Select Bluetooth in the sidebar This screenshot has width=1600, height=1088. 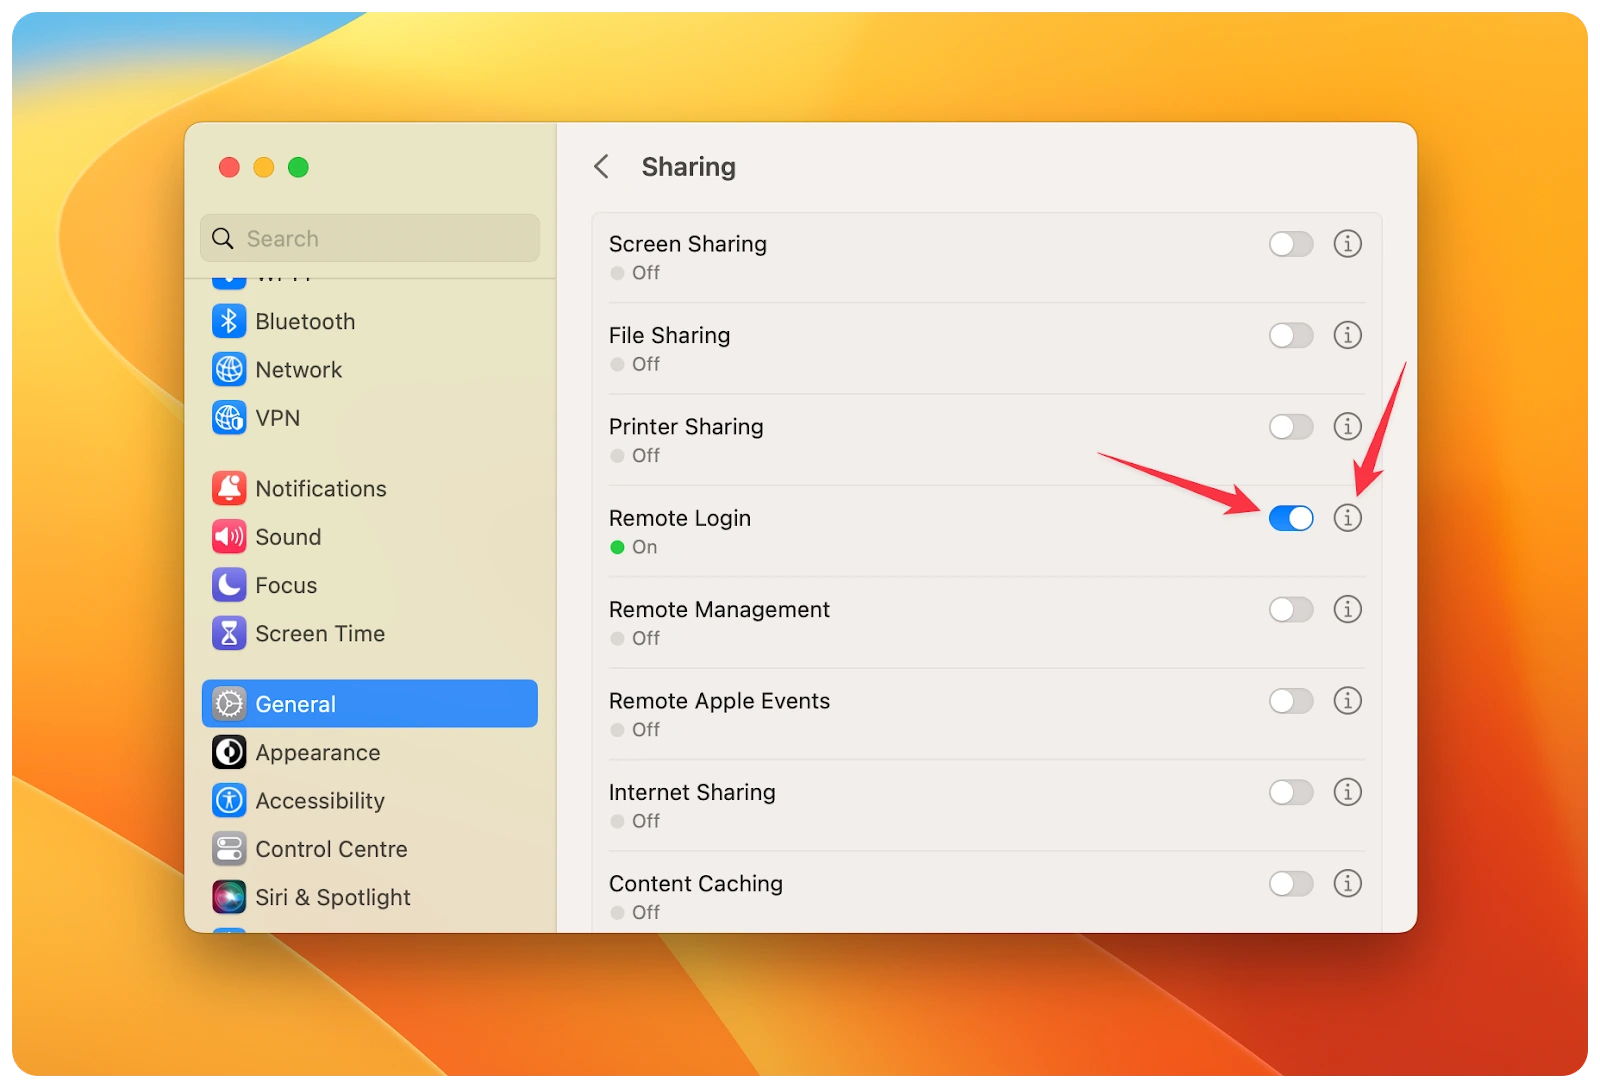coord(370,321)
